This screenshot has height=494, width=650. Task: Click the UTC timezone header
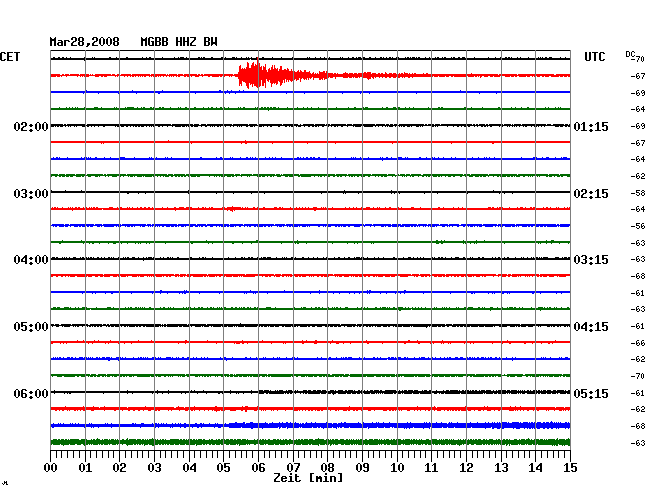(594, 57)
